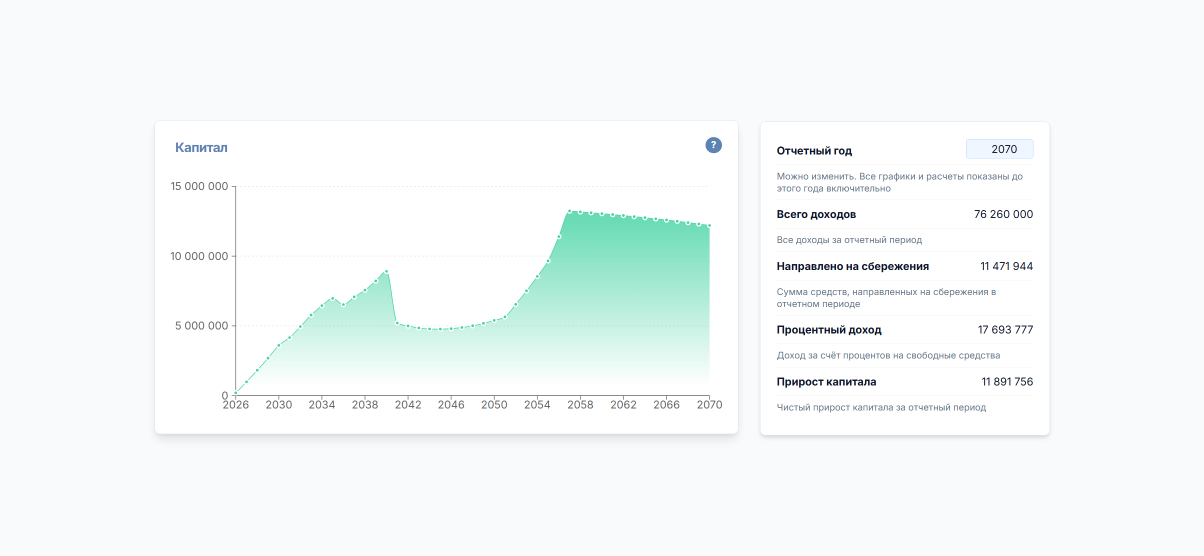Viewport: 1204px width, 556px height.
Task: Click the interest income value 17 693 777
Action: click(x=1005, y=329)
